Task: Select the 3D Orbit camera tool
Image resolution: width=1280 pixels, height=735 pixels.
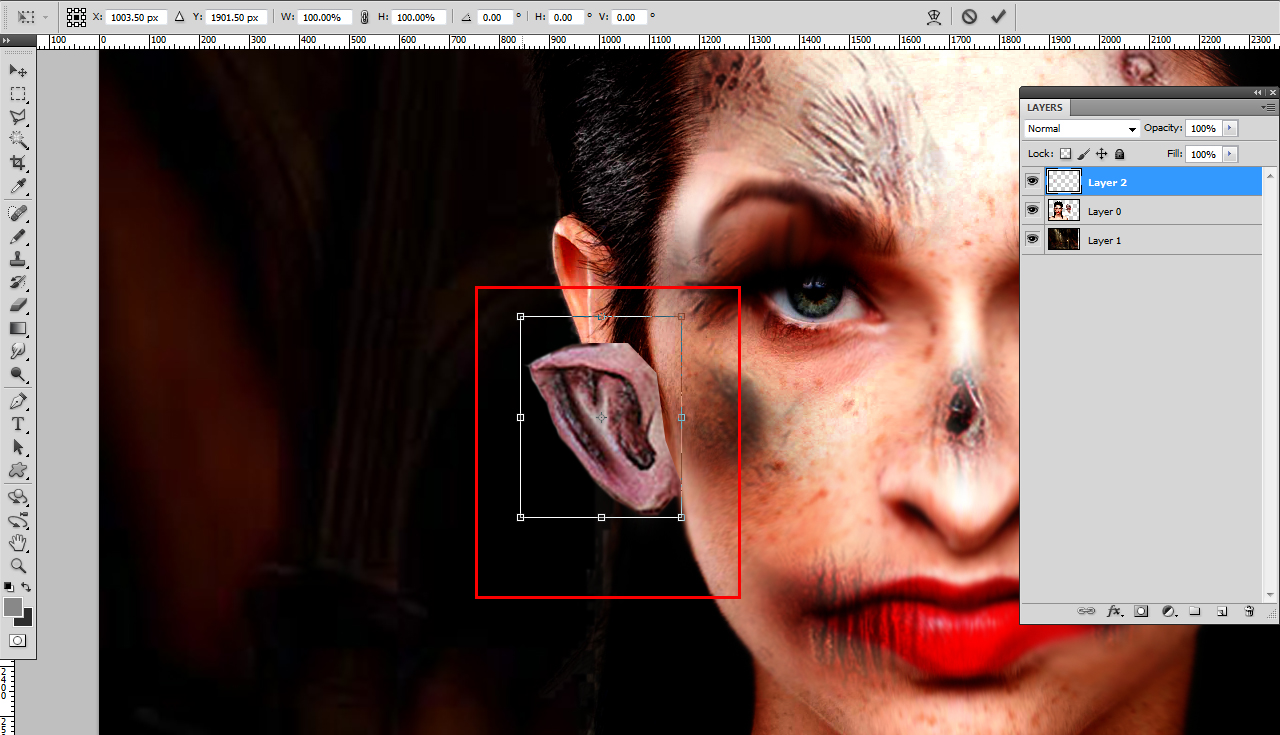Action: (18, 520)
